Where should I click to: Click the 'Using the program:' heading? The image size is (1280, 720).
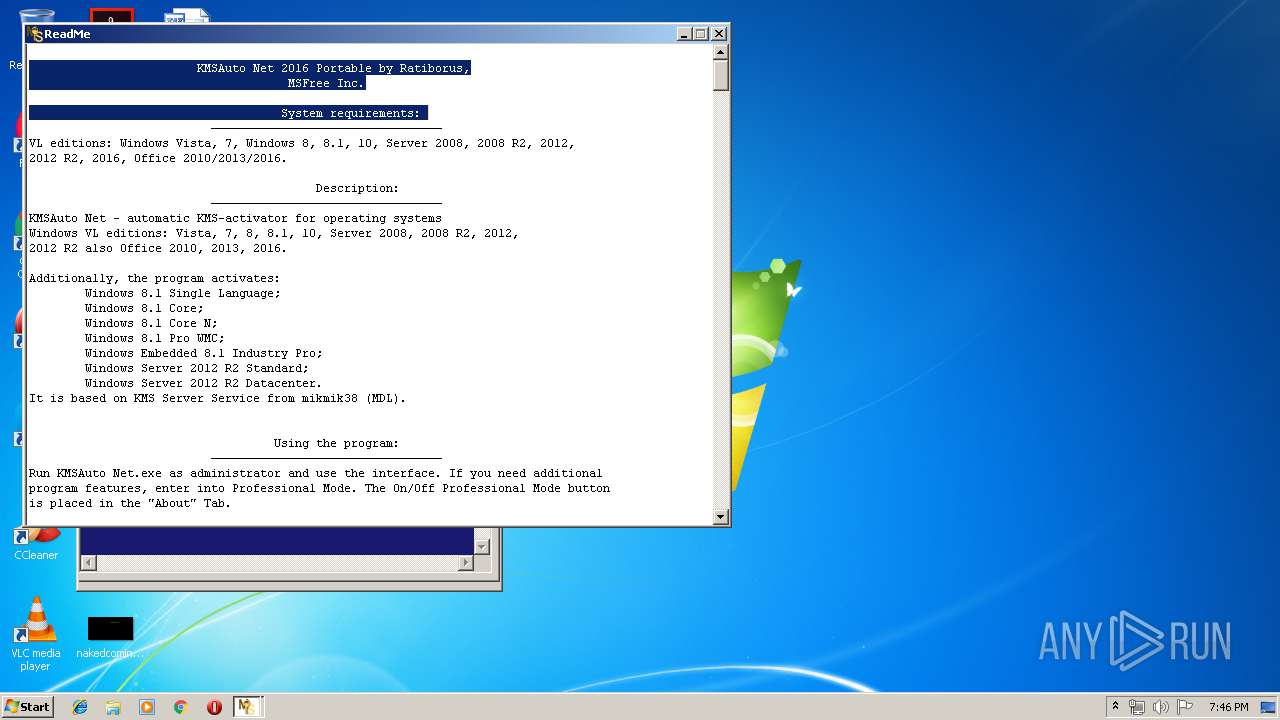tap(336, 443)
